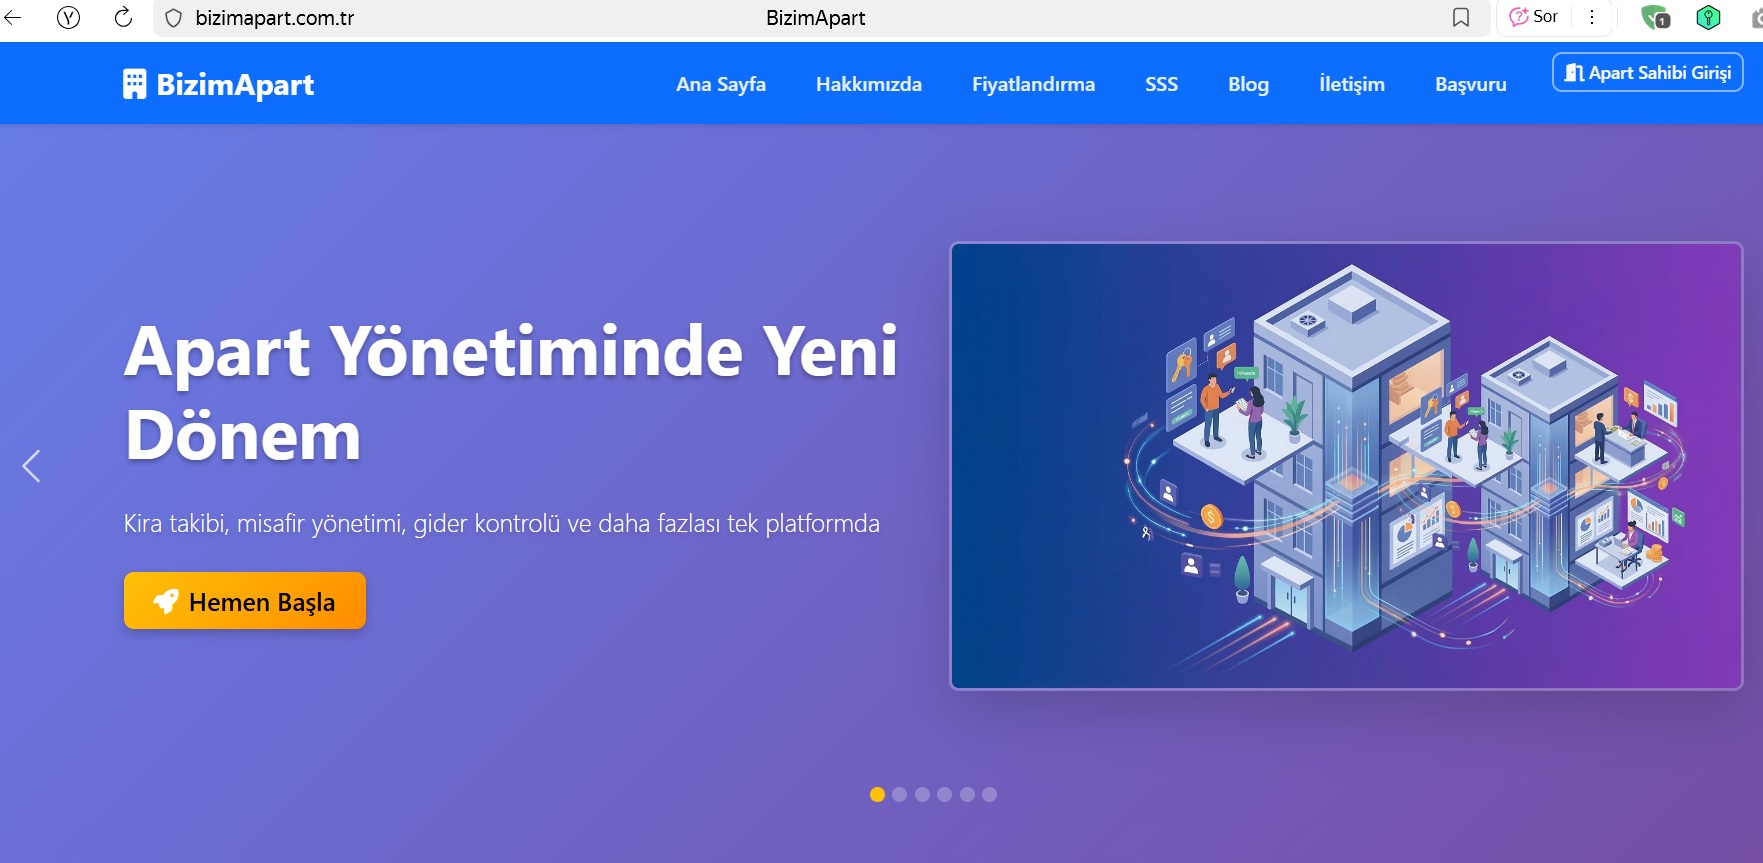1763x863 pixels.
Task: Click Apart Sahibi Girişi login button
Action: (1648, 72)
